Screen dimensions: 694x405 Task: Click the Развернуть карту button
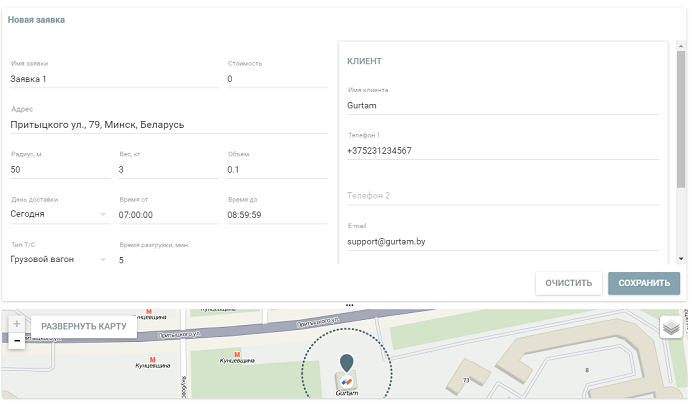pos(84,327)
